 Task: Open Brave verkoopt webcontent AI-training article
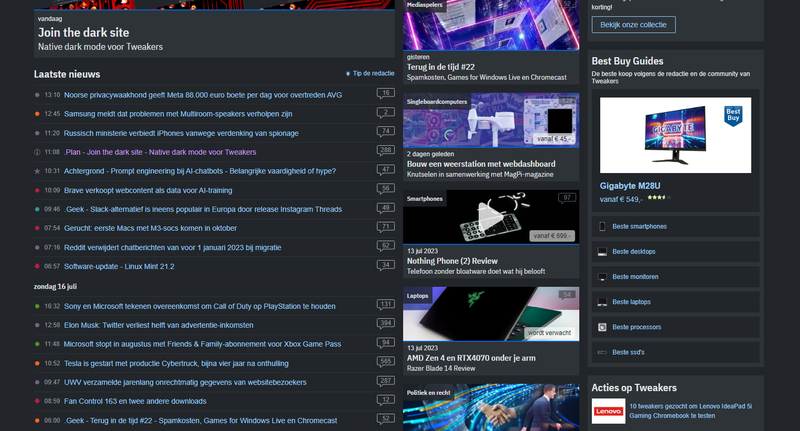click(x=148, y=190)
